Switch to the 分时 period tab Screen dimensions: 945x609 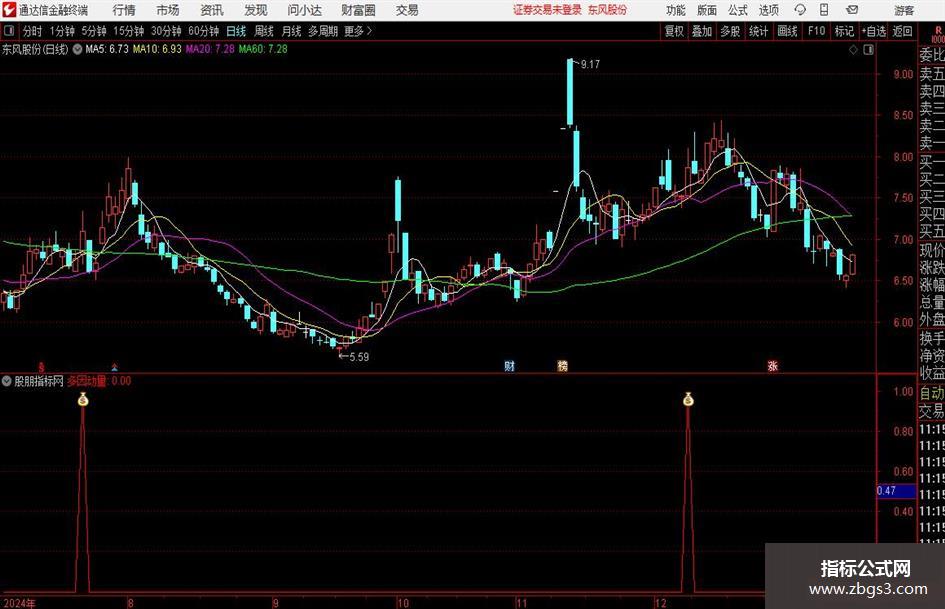[x=33, y=31]
